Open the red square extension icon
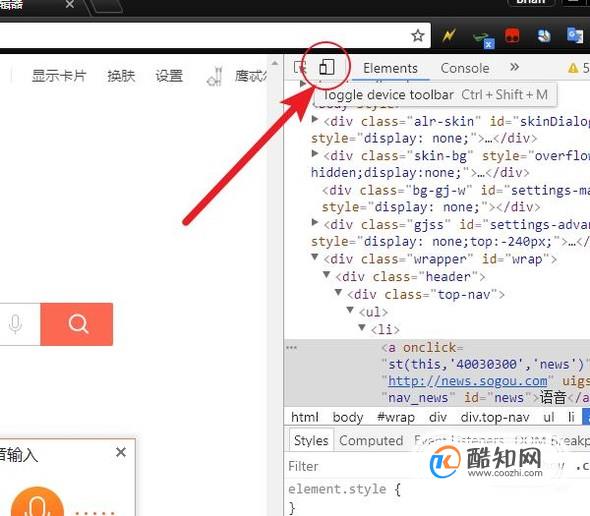Image resolution: width=590 pixels, height=516 pixels. tap(512, 37)
